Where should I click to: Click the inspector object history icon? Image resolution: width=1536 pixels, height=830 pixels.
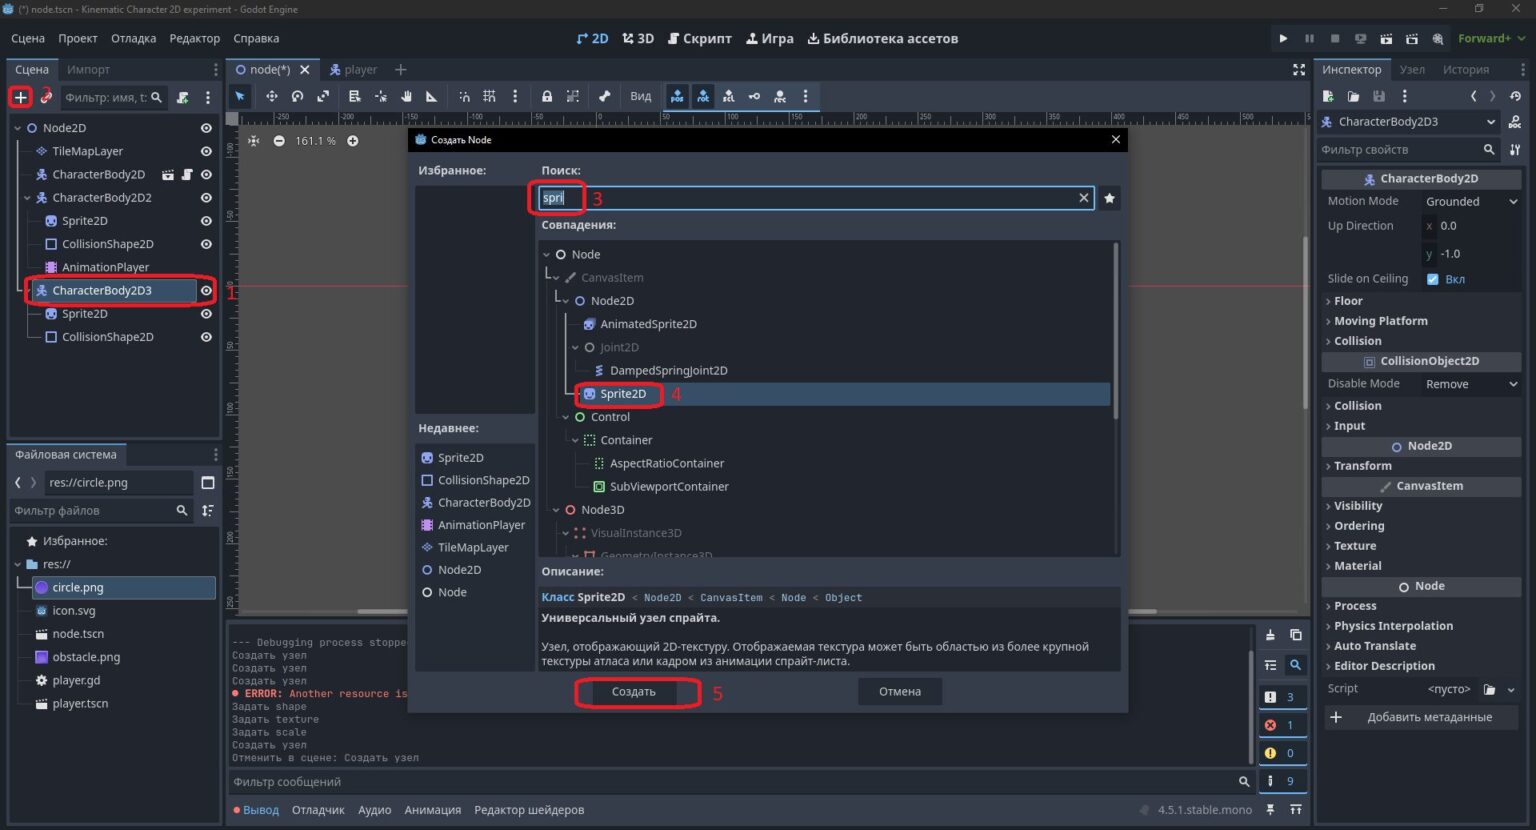coord(1515,97)
